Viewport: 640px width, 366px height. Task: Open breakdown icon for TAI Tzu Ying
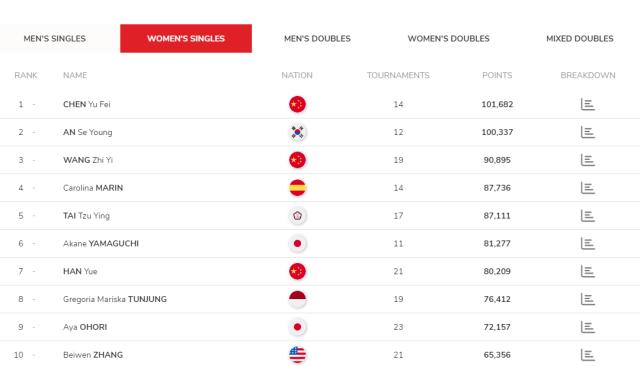coord(587,215)
